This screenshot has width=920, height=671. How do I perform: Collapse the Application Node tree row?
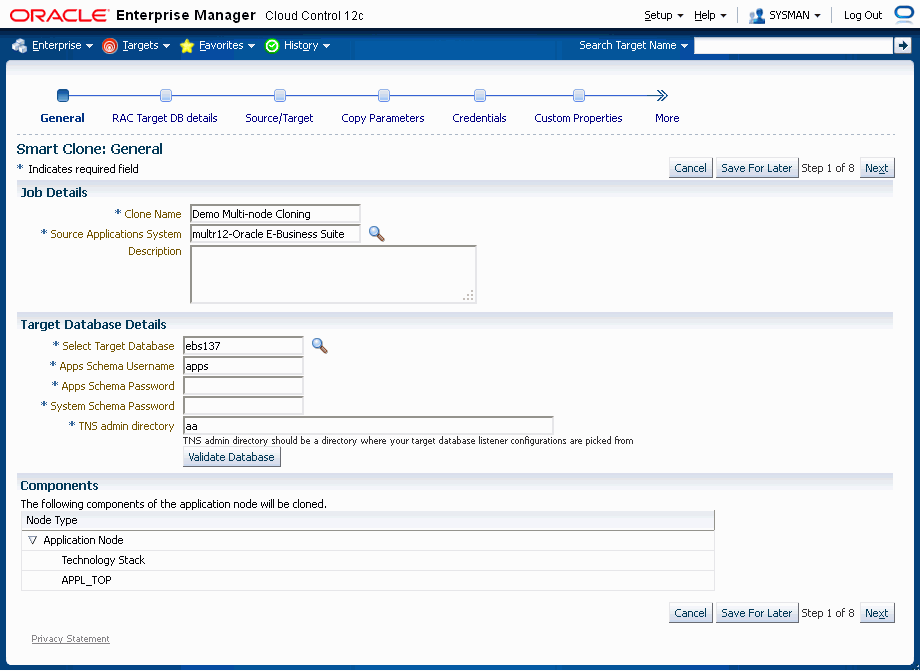[x=32, y=540]
